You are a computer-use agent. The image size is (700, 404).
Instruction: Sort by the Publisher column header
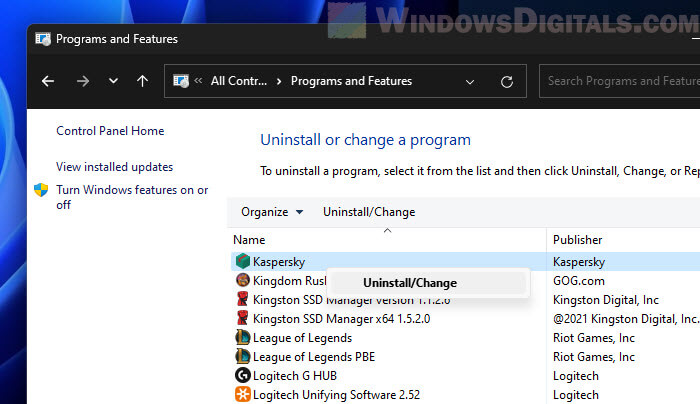pyautogui.click(x=578, y=240)
